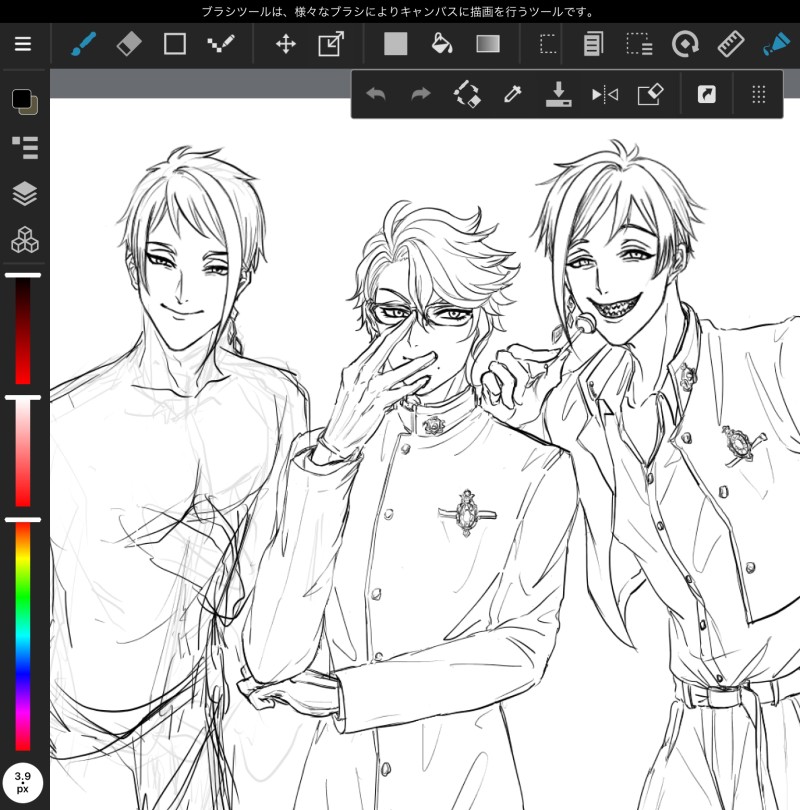Open the document copy/paste tool

click(593, 44)
